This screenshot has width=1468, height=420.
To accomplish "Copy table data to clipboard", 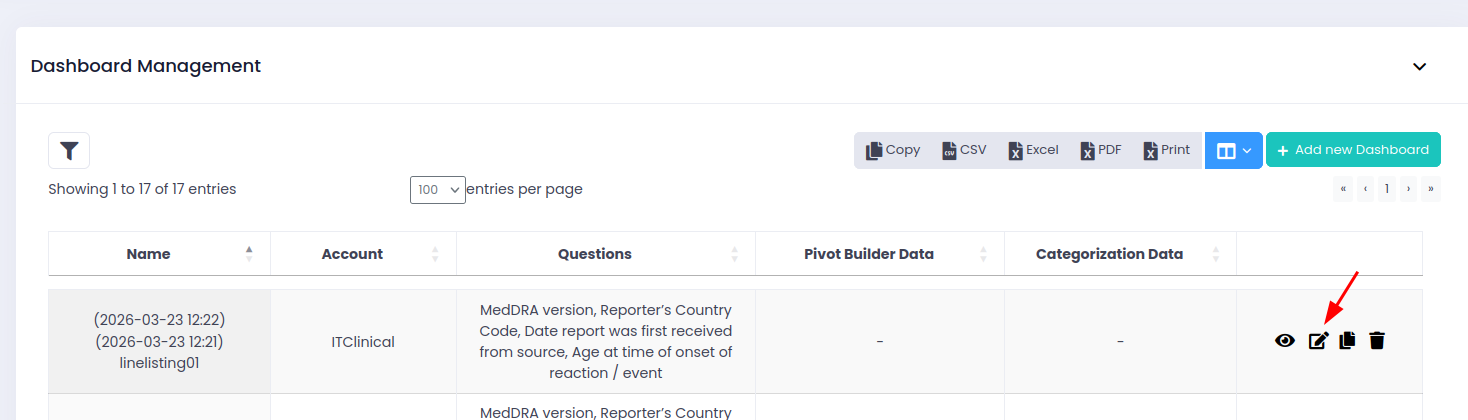I will [893, 150].
